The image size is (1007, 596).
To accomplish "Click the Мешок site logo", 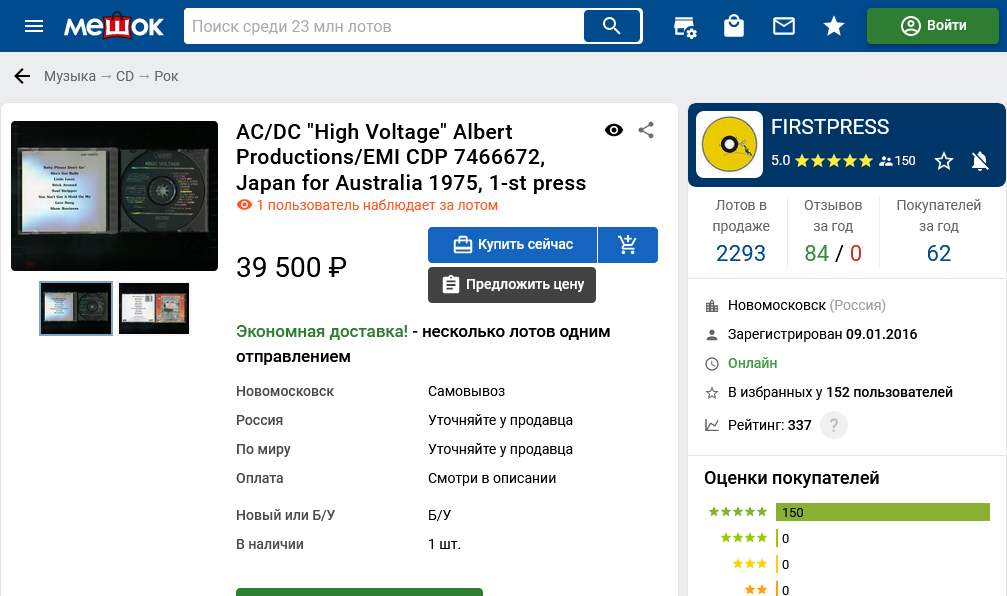I will 114,26.
